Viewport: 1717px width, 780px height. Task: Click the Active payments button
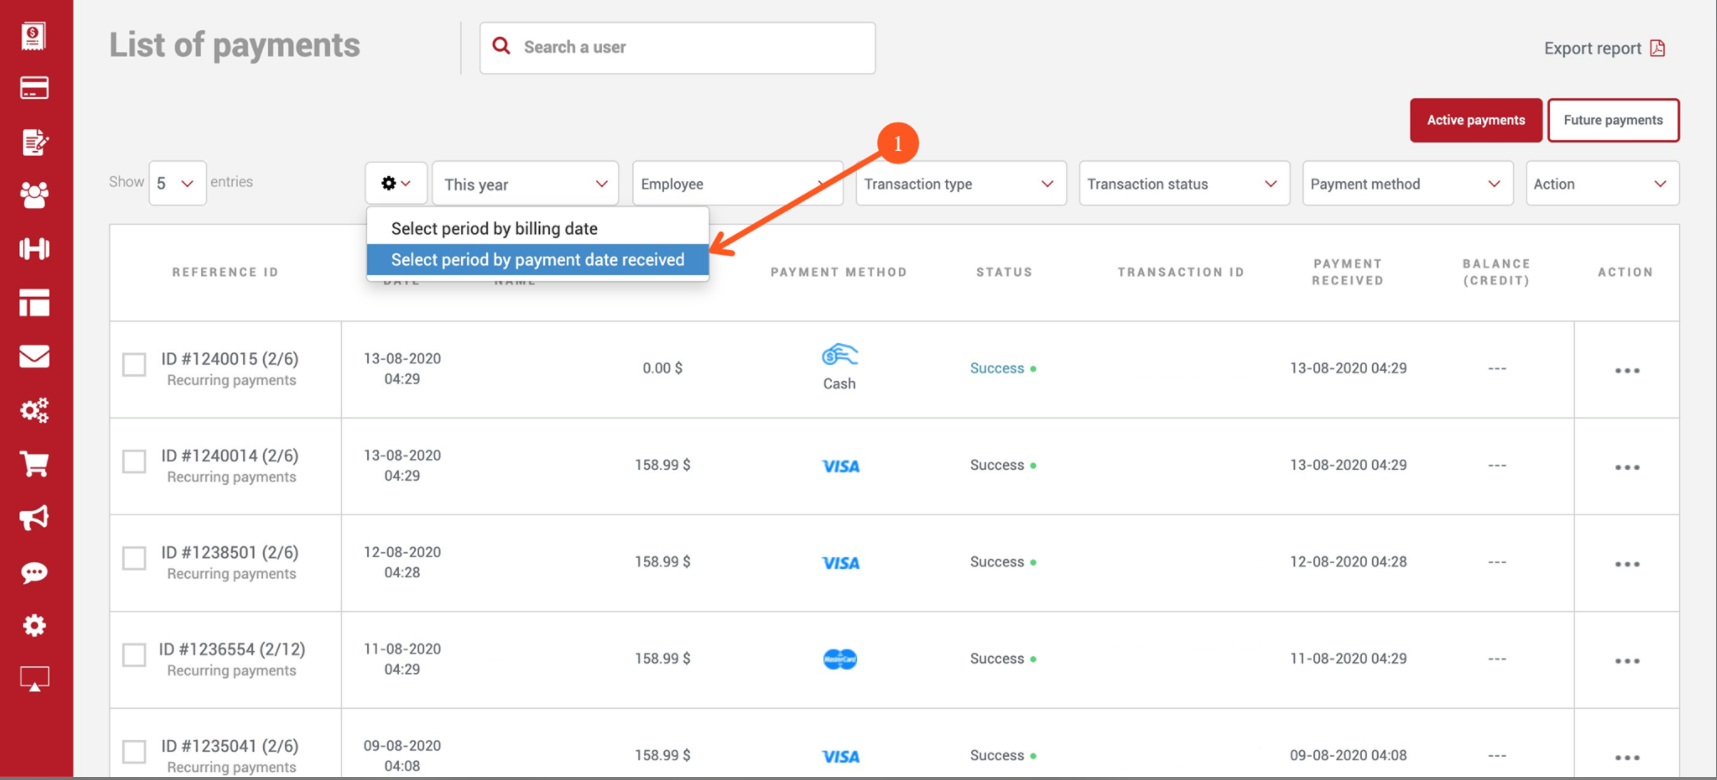pyautogui.click(x=1475, y=120)
